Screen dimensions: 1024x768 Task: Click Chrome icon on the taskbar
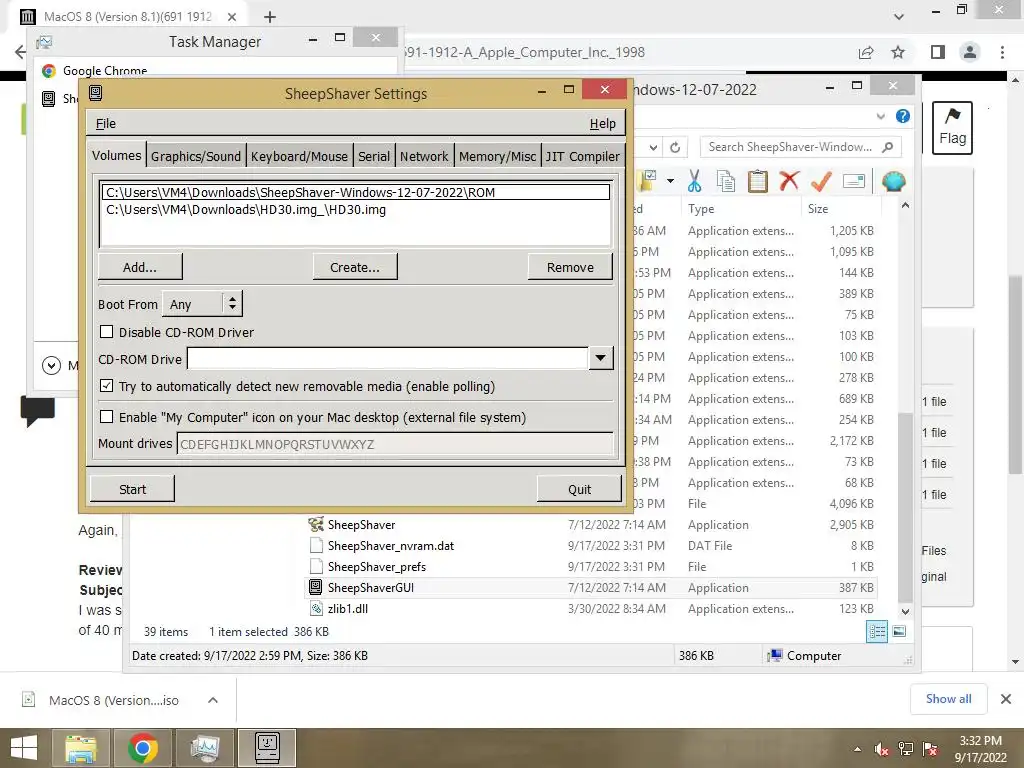pos(142,748)
